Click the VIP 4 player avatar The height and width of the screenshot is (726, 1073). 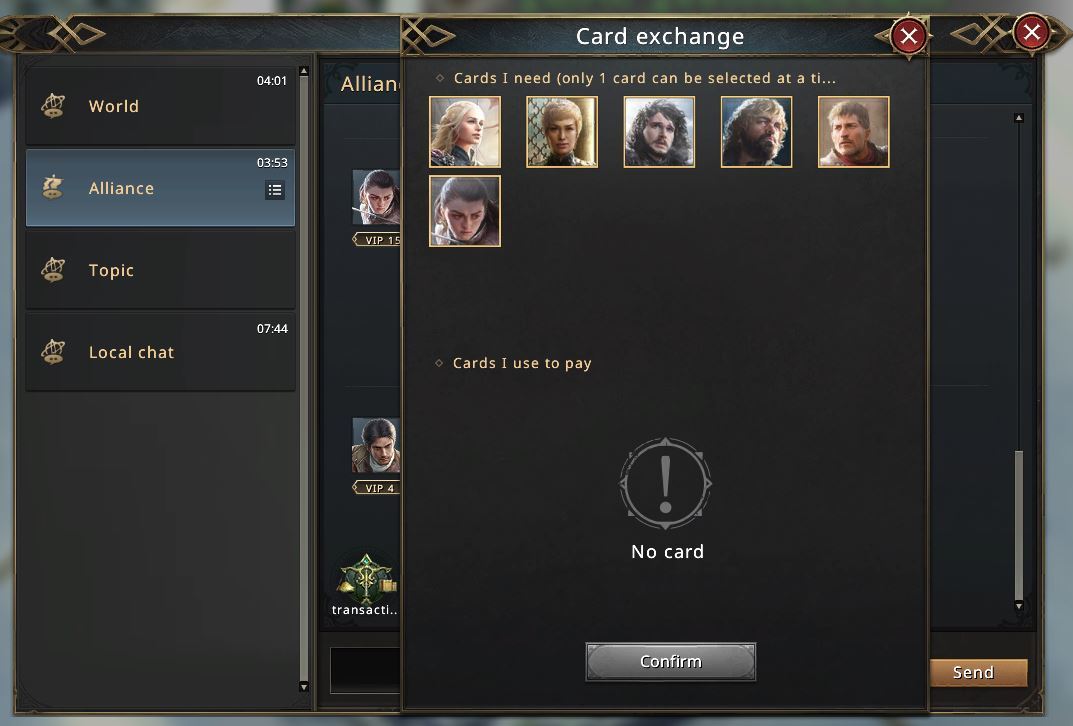tap(376, 445)
